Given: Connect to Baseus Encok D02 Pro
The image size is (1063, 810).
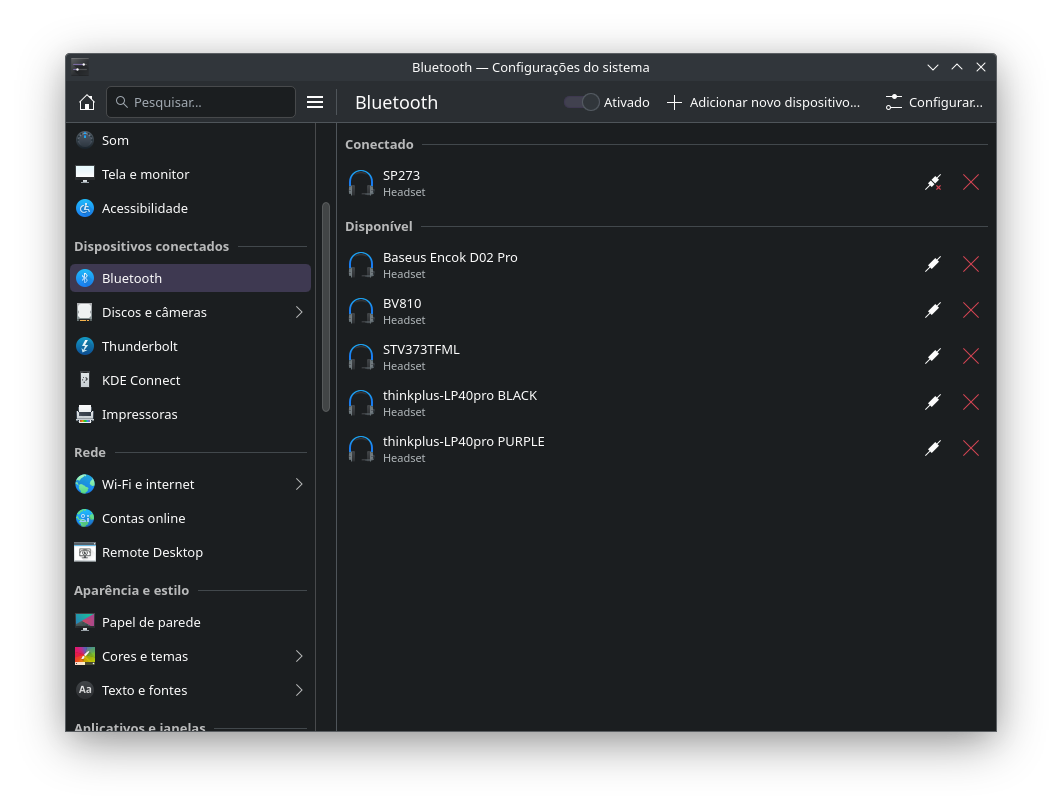Looking at the screenshot, I should 934,264.
